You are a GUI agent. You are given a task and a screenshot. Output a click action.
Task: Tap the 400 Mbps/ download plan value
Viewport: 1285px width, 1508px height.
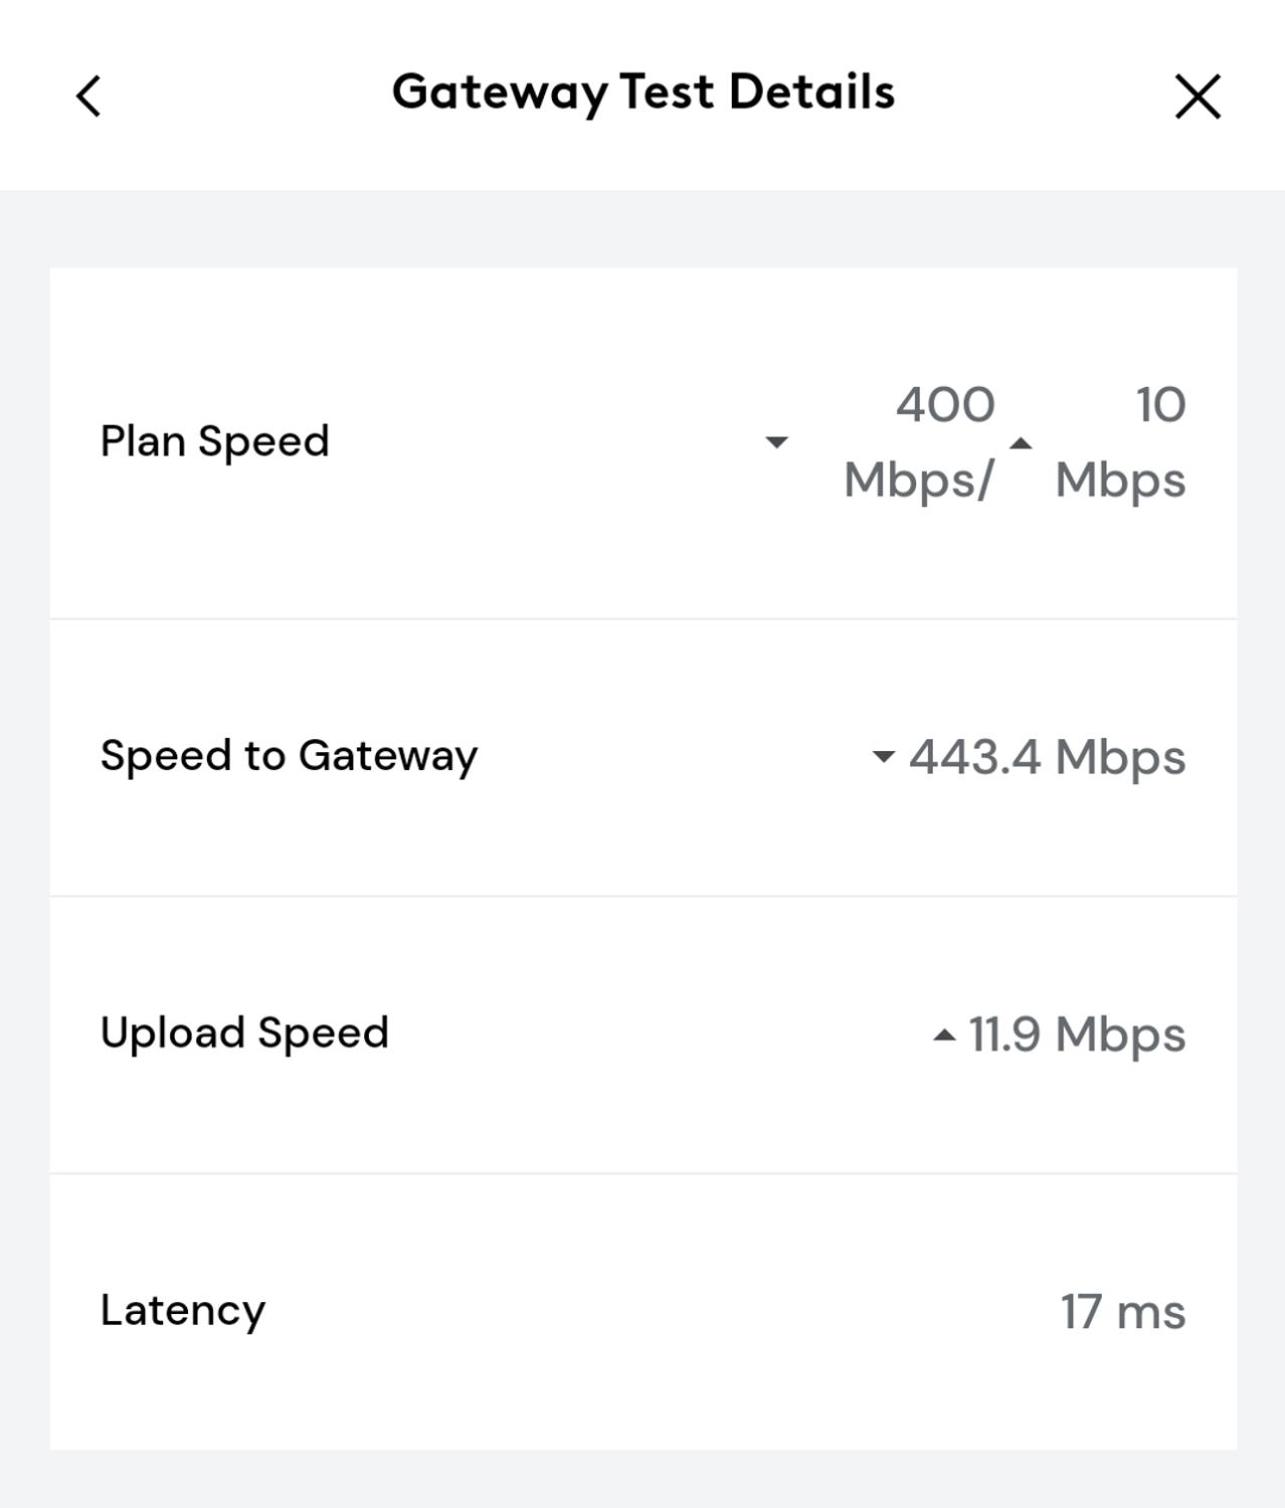[x=920, y=442]
